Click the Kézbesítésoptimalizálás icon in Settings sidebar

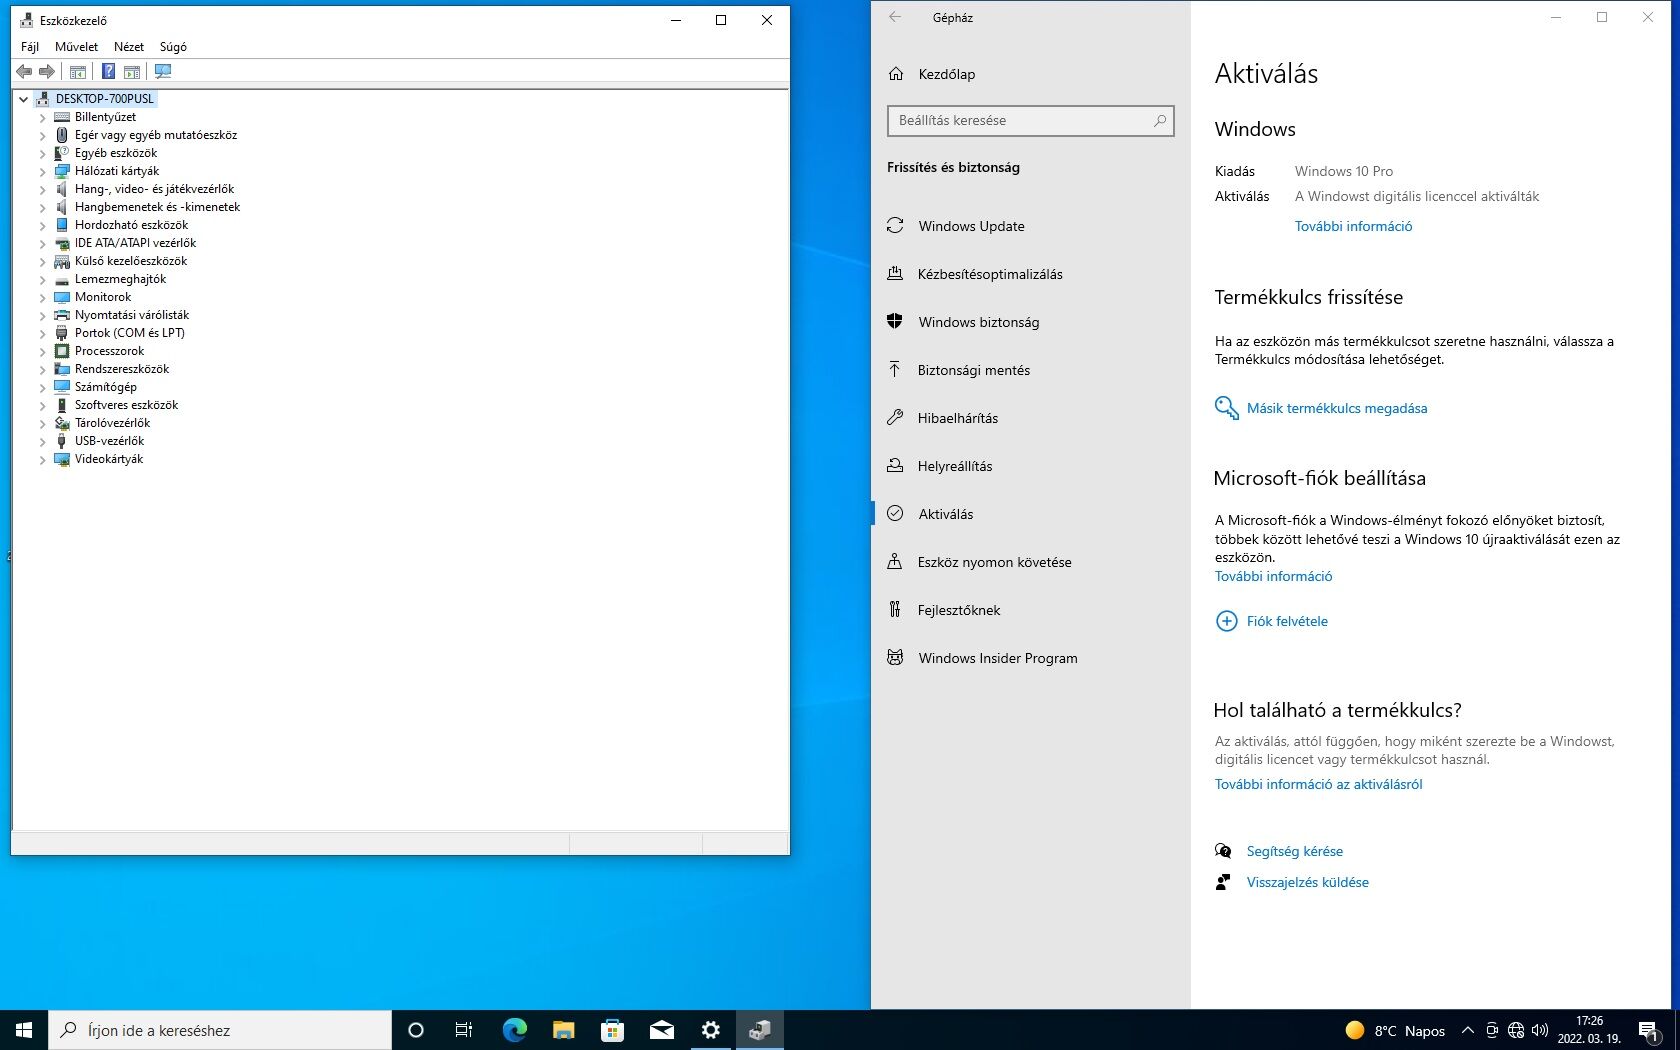click(x=895, y=274)
